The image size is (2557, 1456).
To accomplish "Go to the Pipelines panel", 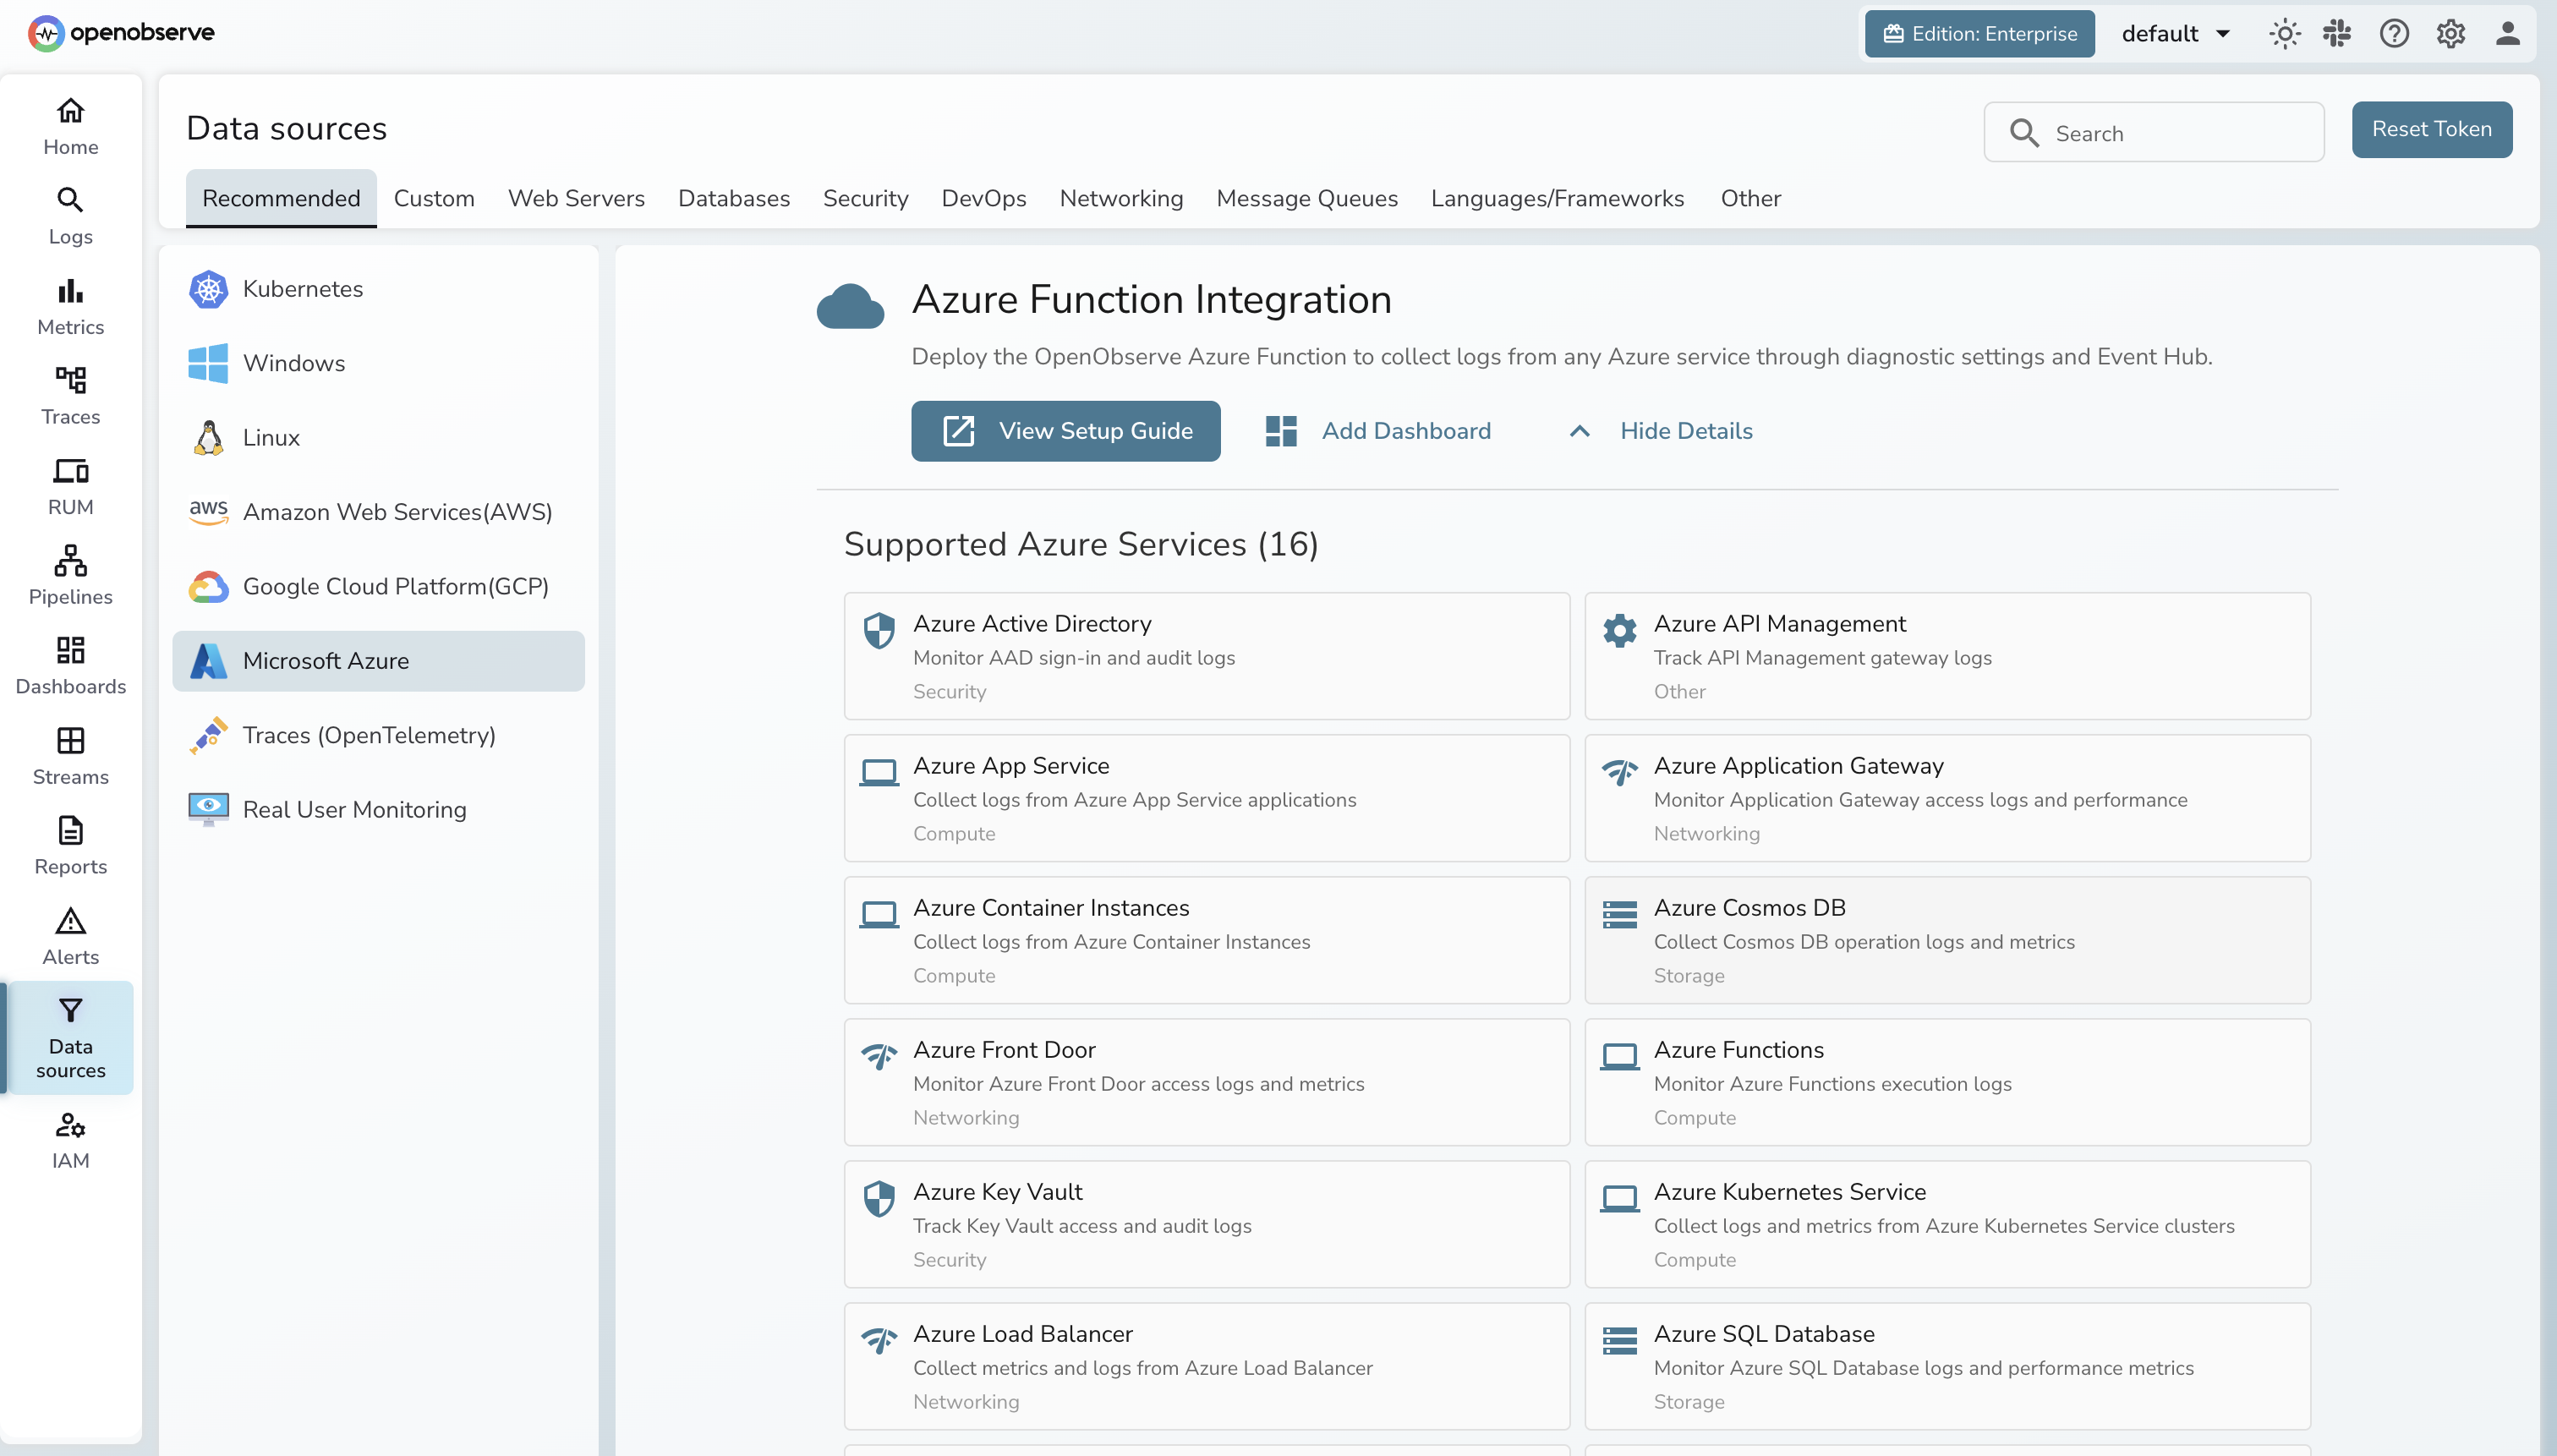I will pos(69,575).
